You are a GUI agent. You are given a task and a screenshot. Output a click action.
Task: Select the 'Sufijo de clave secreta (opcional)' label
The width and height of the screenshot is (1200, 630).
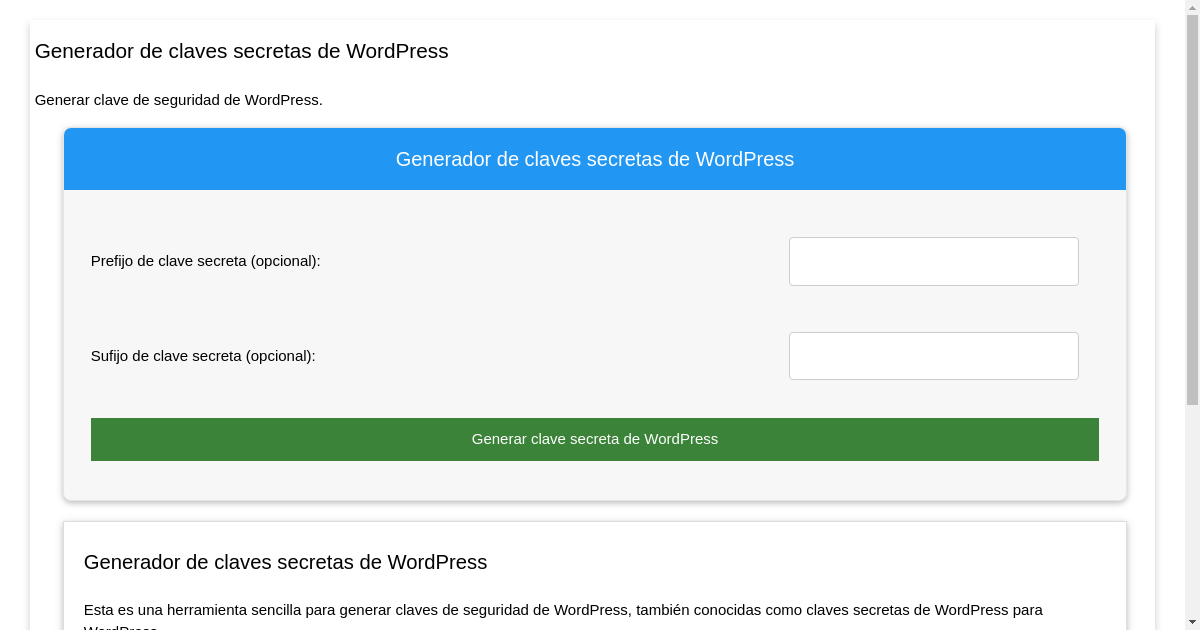pos(202,355)
